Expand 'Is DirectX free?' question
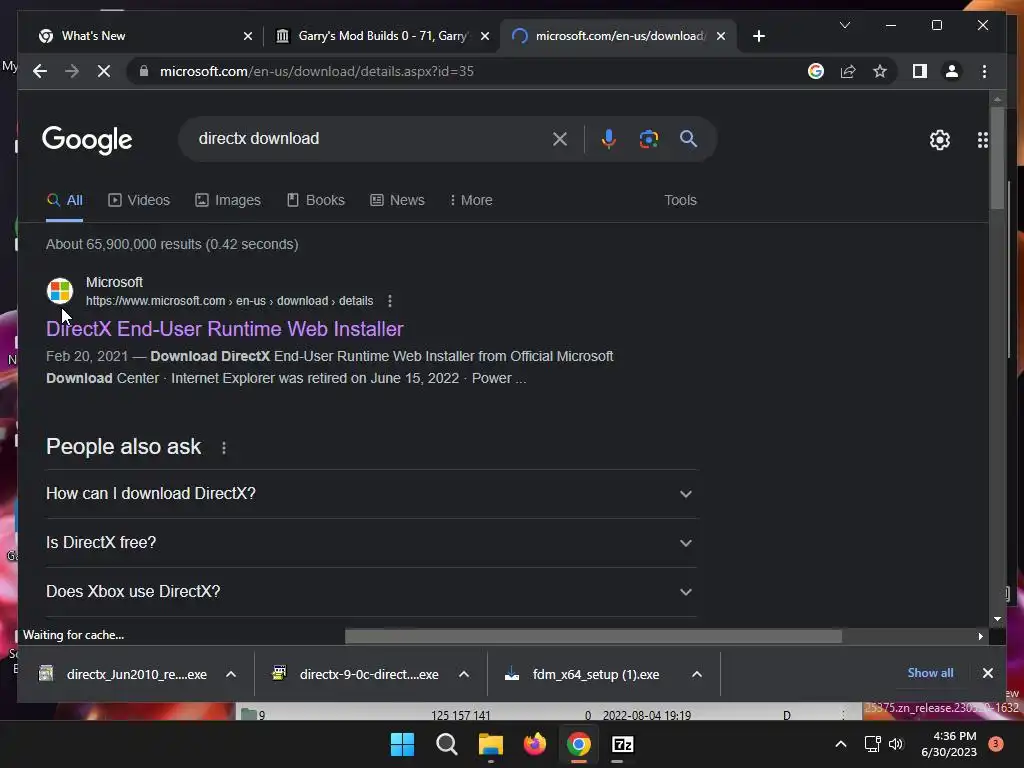 point(372,543)
